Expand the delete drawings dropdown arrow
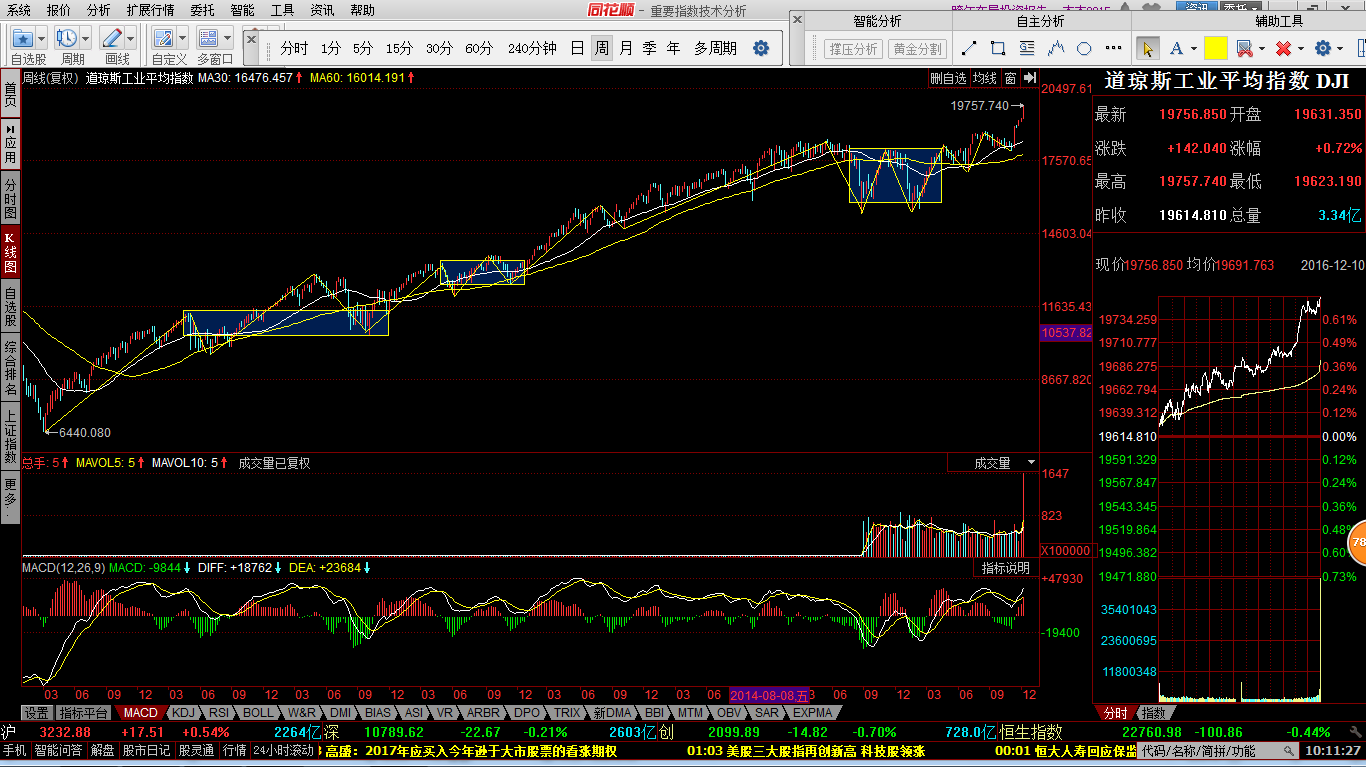Image resolution: width=1366 pixels, height=767 pixels. coord(1300,49)
